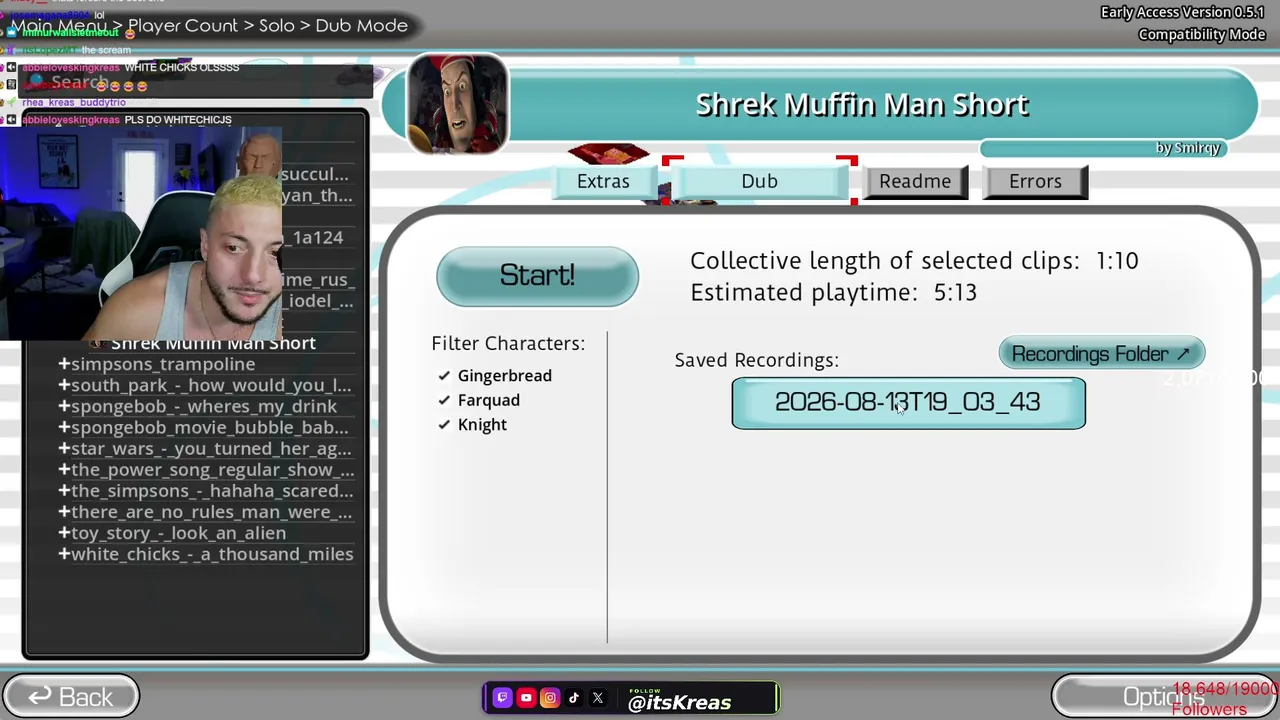Click the 'Estimated playtime: 5:13' text
Viewport: 1280px width, 720px height.
[x=833, y=292]
